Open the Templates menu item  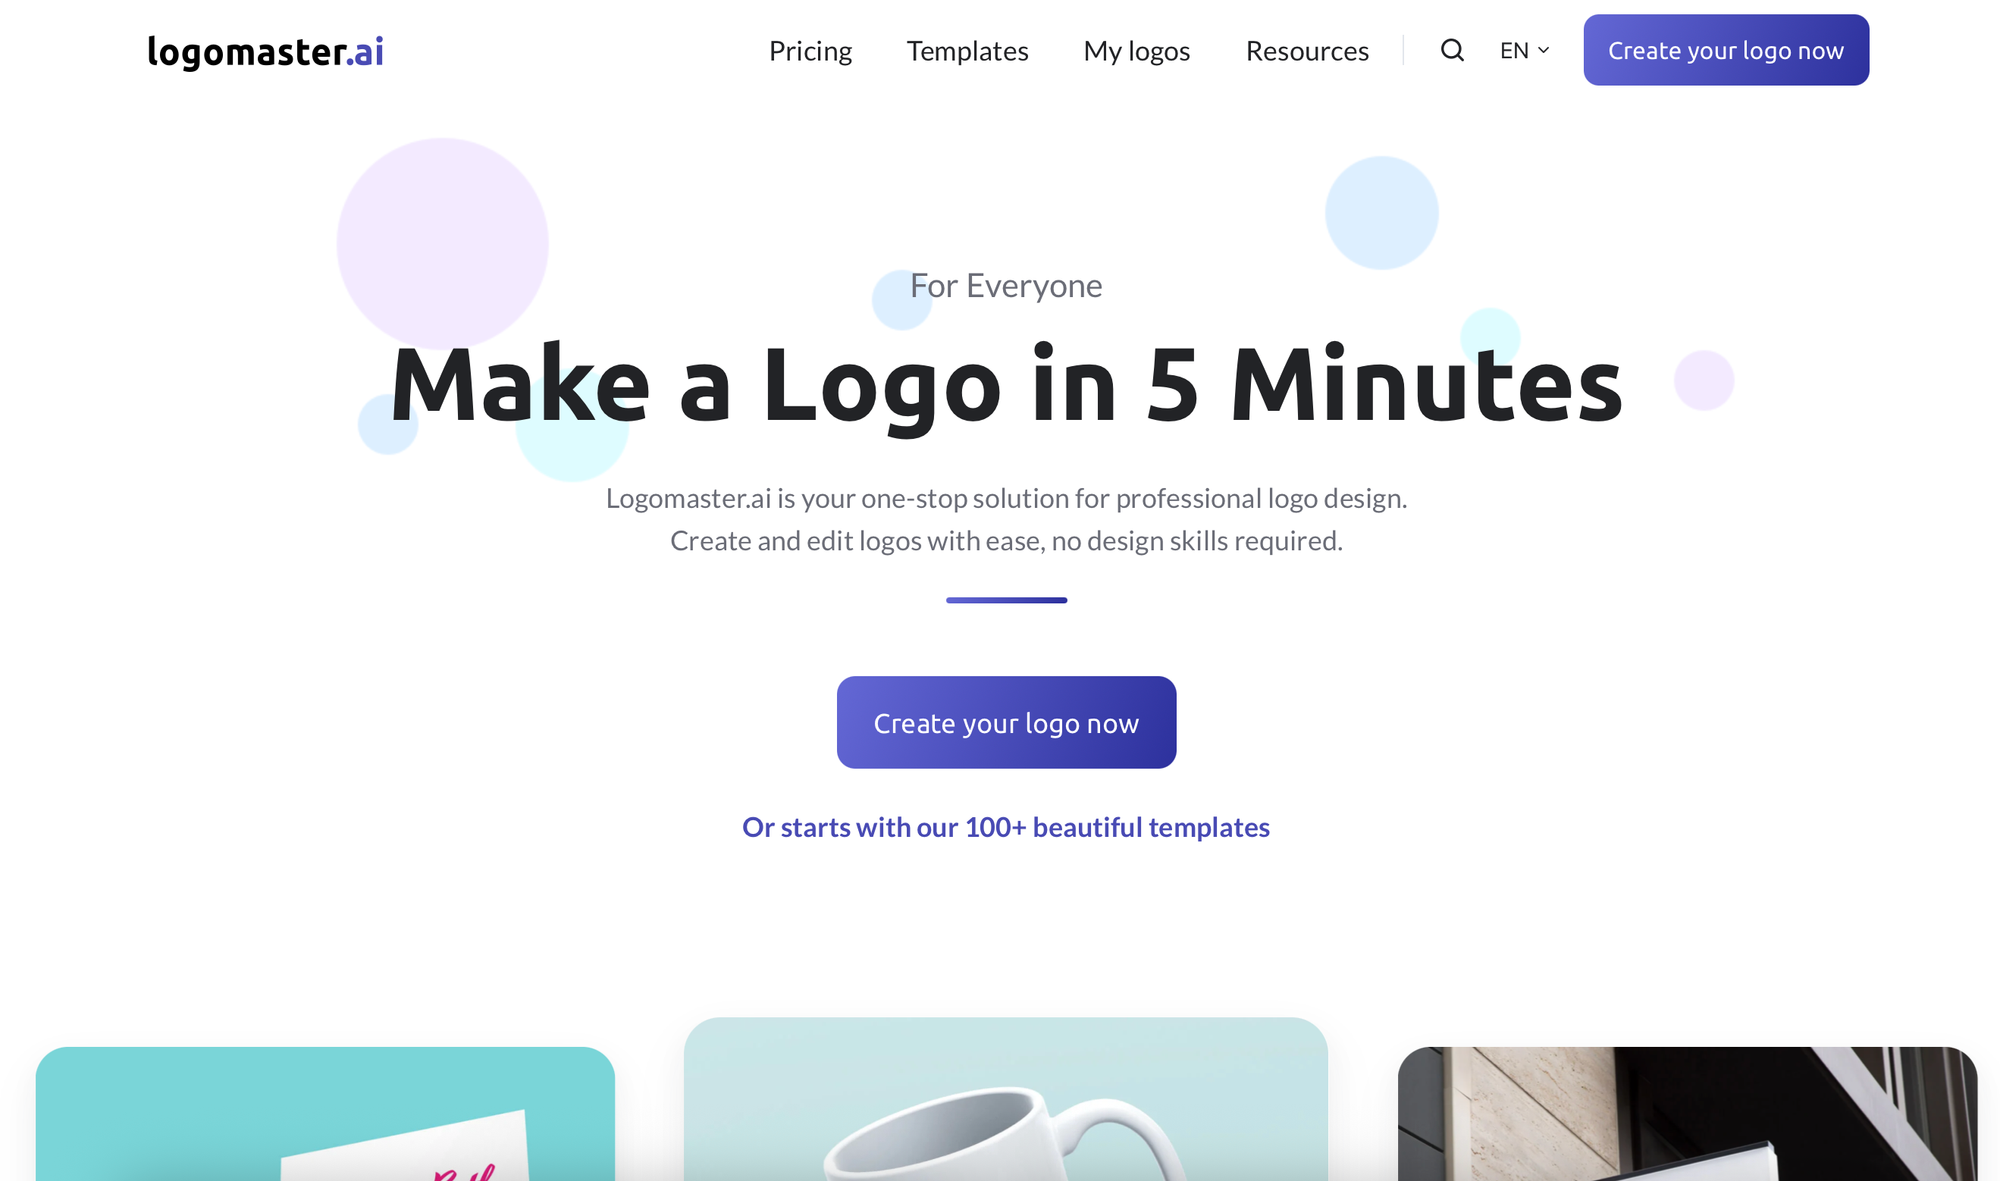(x=967, y=51)
